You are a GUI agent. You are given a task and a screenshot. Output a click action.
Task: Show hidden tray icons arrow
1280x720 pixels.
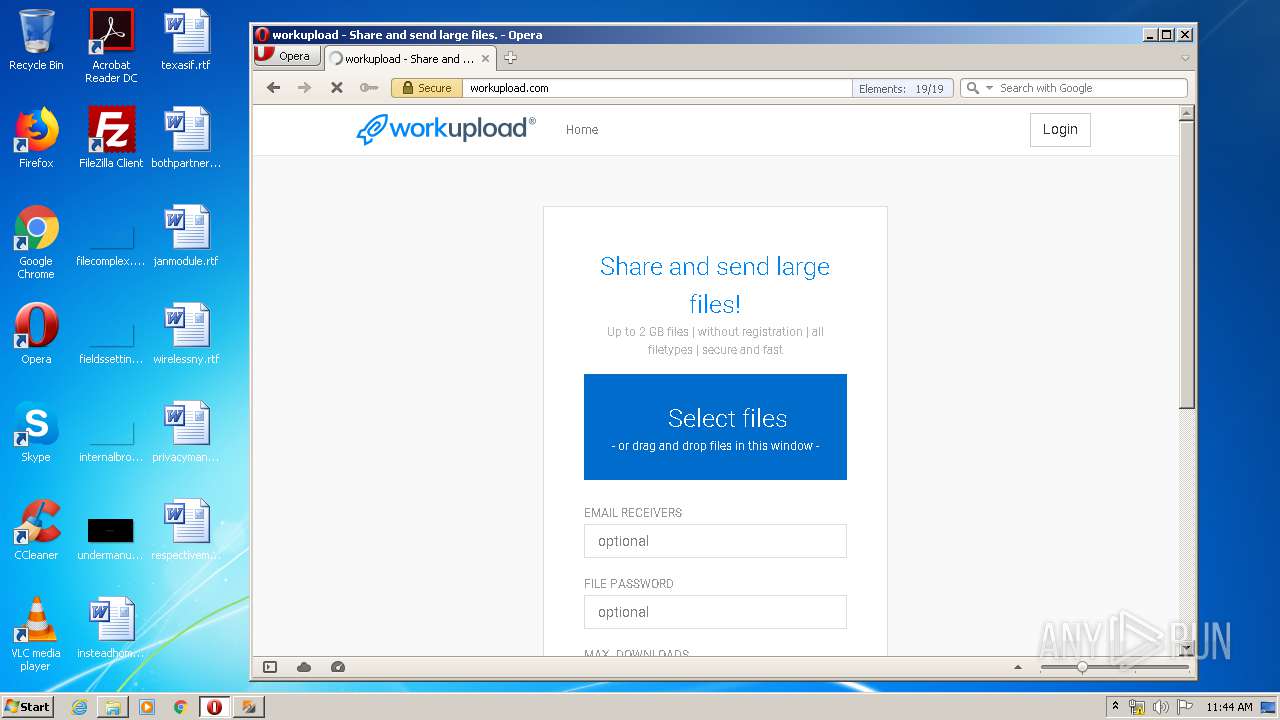(x=1115, y=706)
